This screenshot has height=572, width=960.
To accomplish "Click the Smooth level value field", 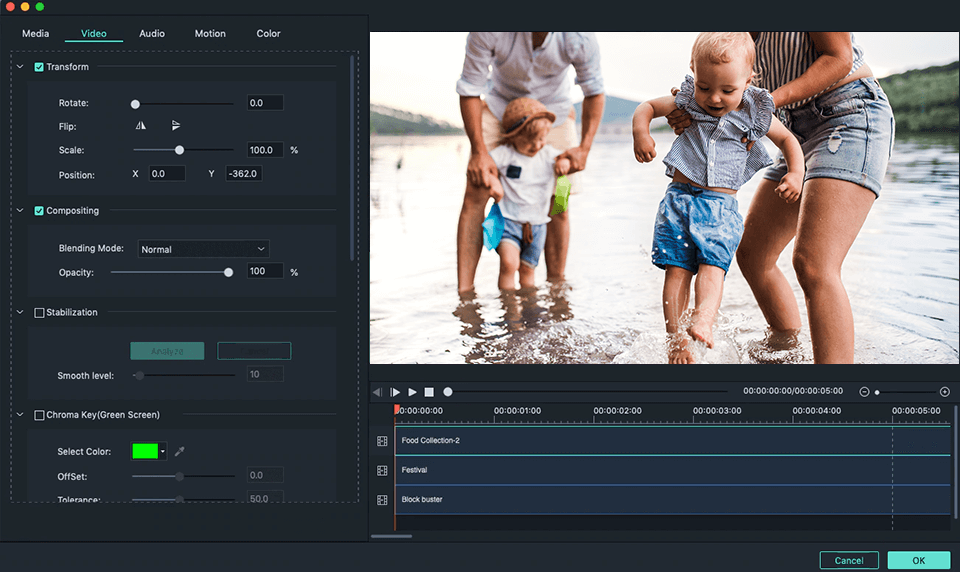I will pos(265,374).
